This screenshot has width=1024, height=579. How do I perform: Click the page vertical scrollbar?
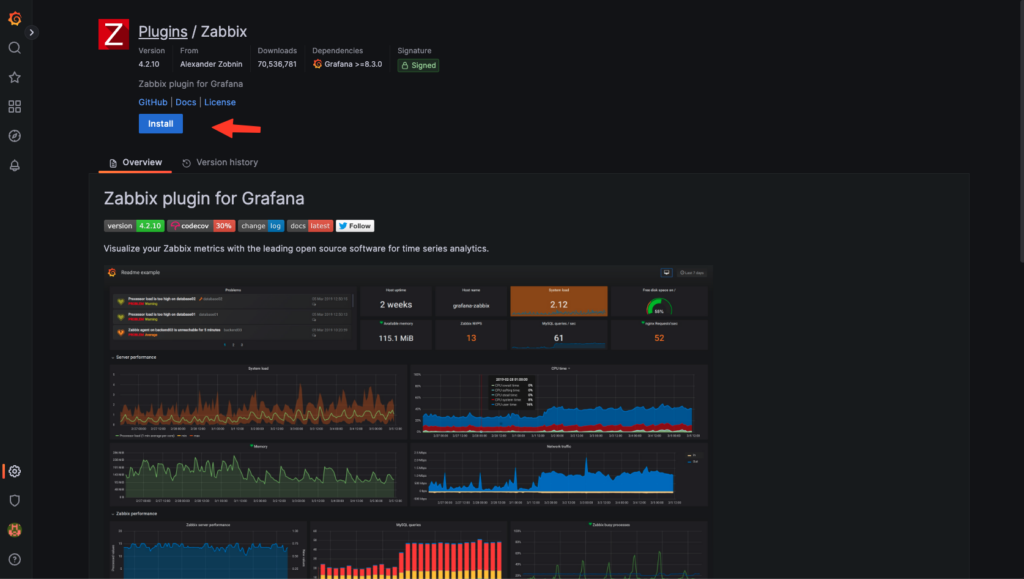click(1021, 131)
